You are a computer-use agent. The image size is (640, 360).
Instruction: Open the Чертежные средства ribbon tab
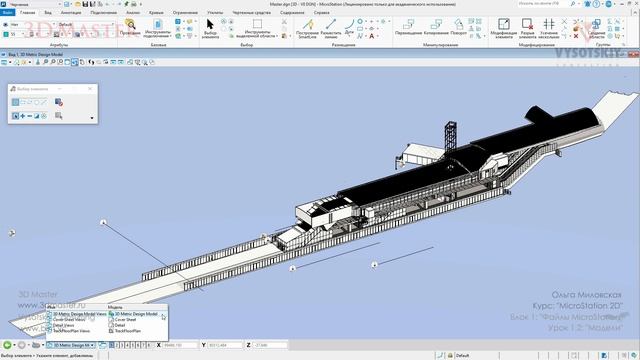(251, 13)
